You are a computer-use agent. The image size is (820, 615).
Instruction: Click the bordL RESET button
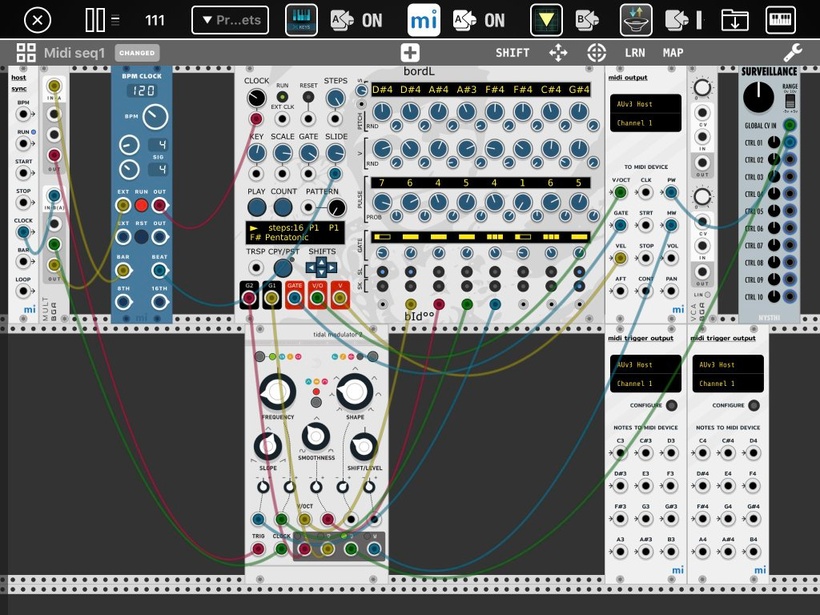[309, 97]
